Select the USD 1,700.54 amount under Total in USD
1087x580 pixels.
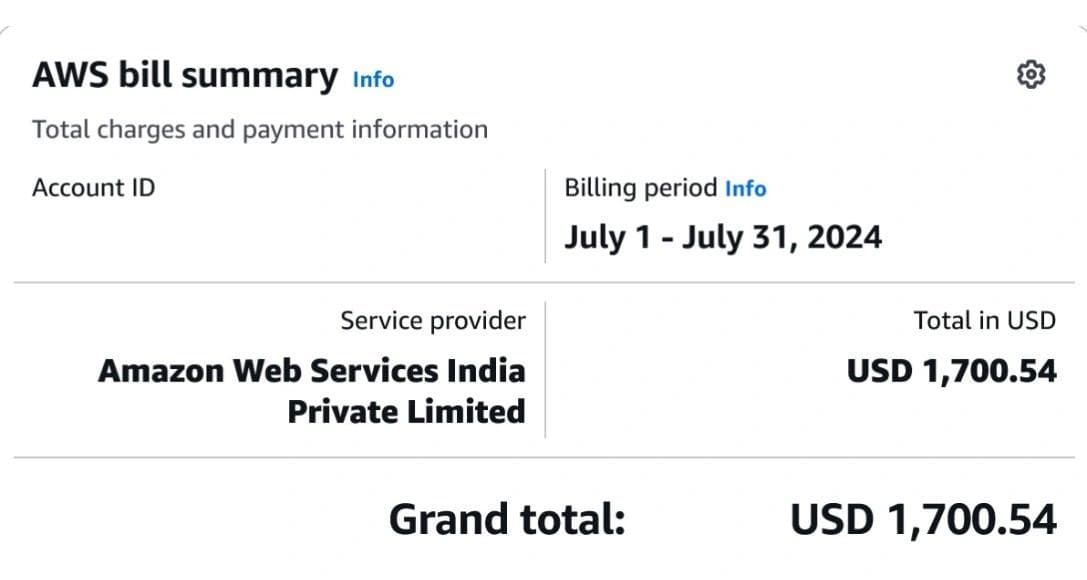[x=951, y=371]
